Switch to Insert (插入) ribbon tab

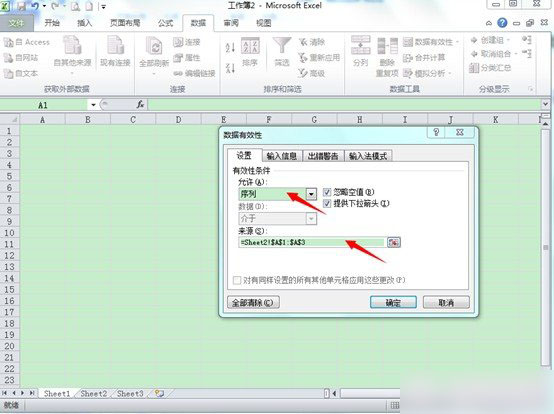(84, 23)
